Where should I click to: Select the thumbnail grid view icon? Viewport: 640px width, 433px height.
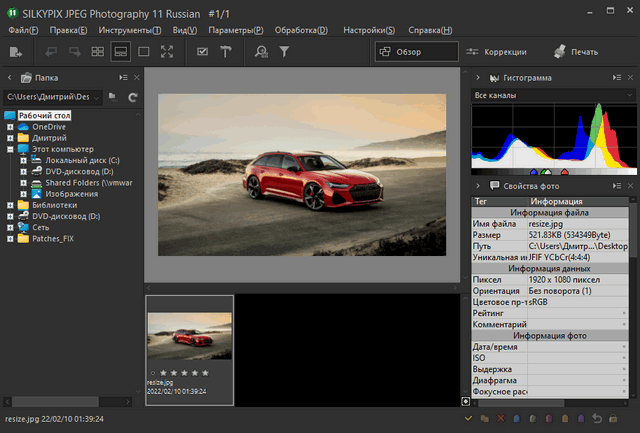tap(97, 51)
